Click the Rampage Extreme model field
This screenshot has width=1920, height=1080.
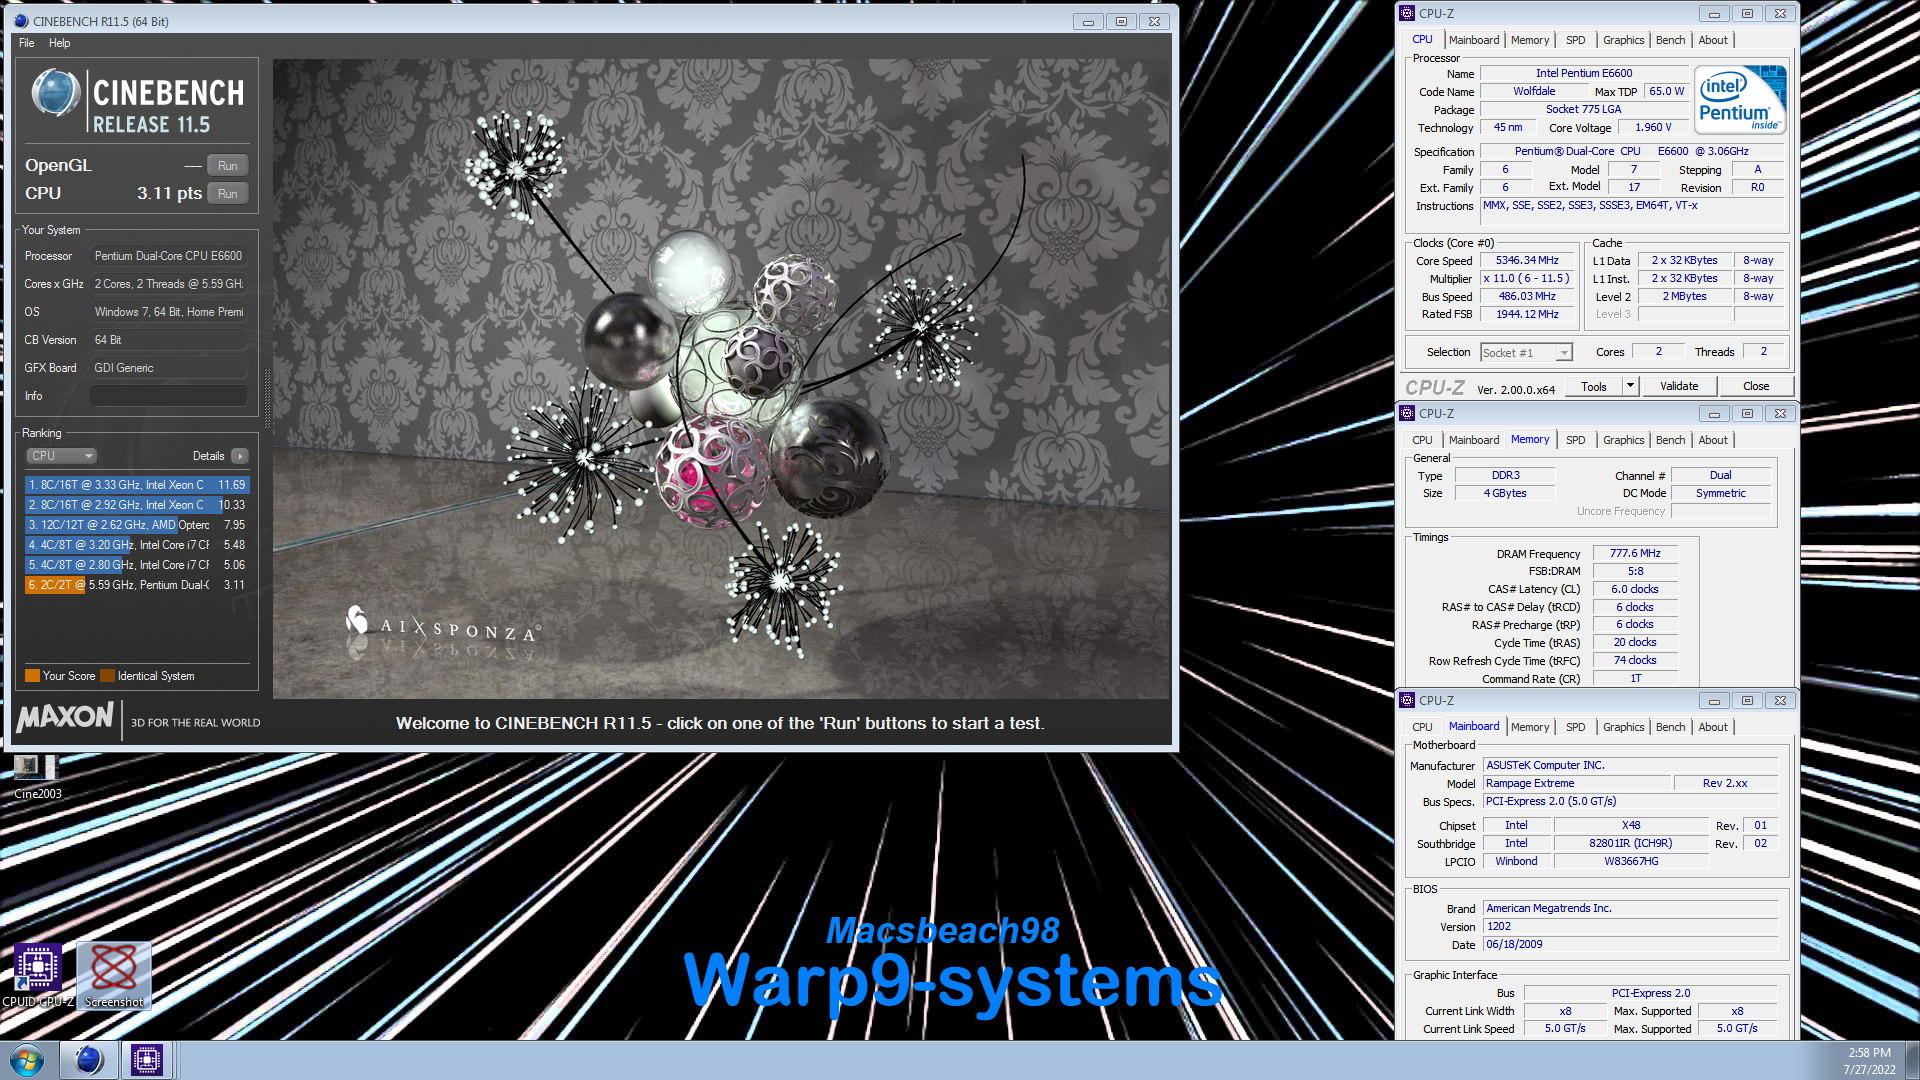(x=1576, y=783)
